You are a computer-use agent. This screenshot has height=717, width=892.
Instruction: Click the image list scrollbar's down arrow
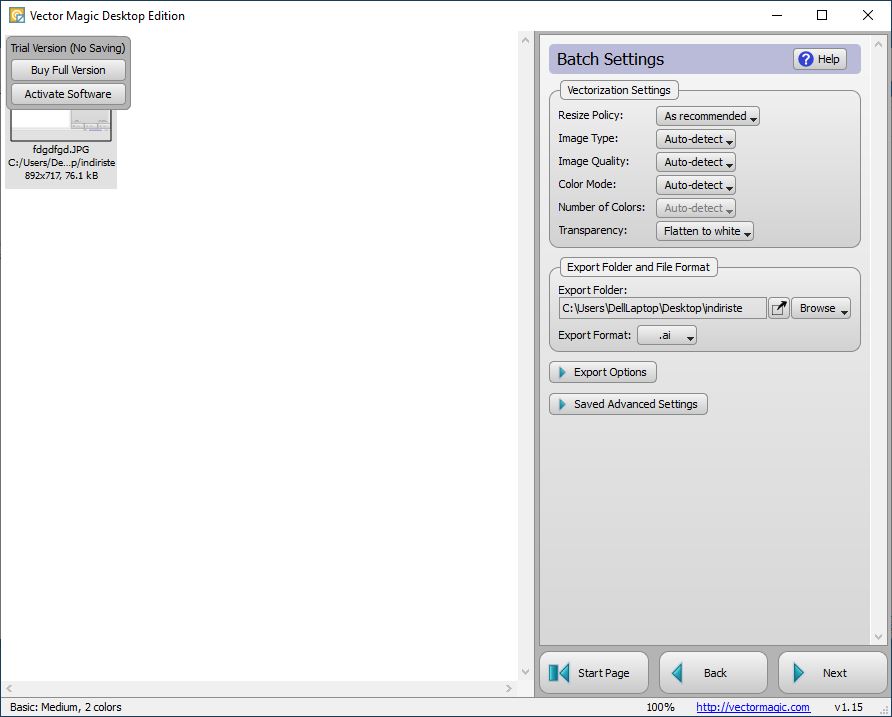[525, 672]
